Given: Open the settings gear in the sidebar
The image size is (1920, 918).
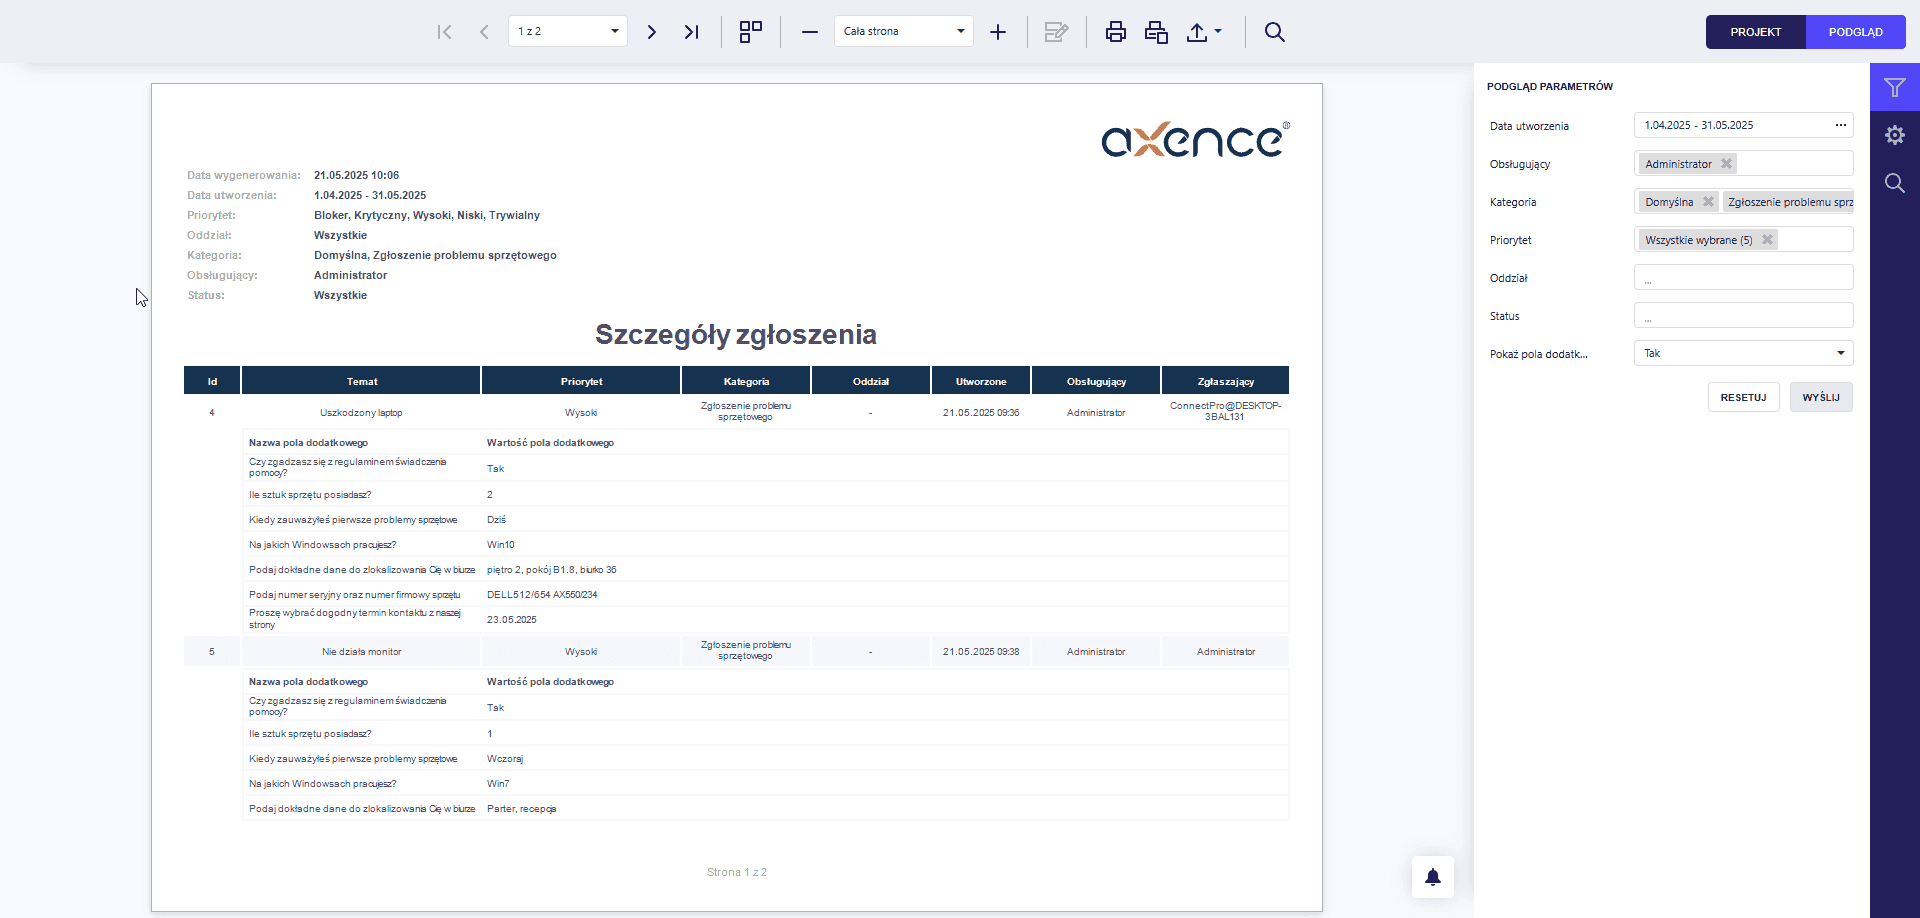Looking at the screenshot, I should point(1895,135).
